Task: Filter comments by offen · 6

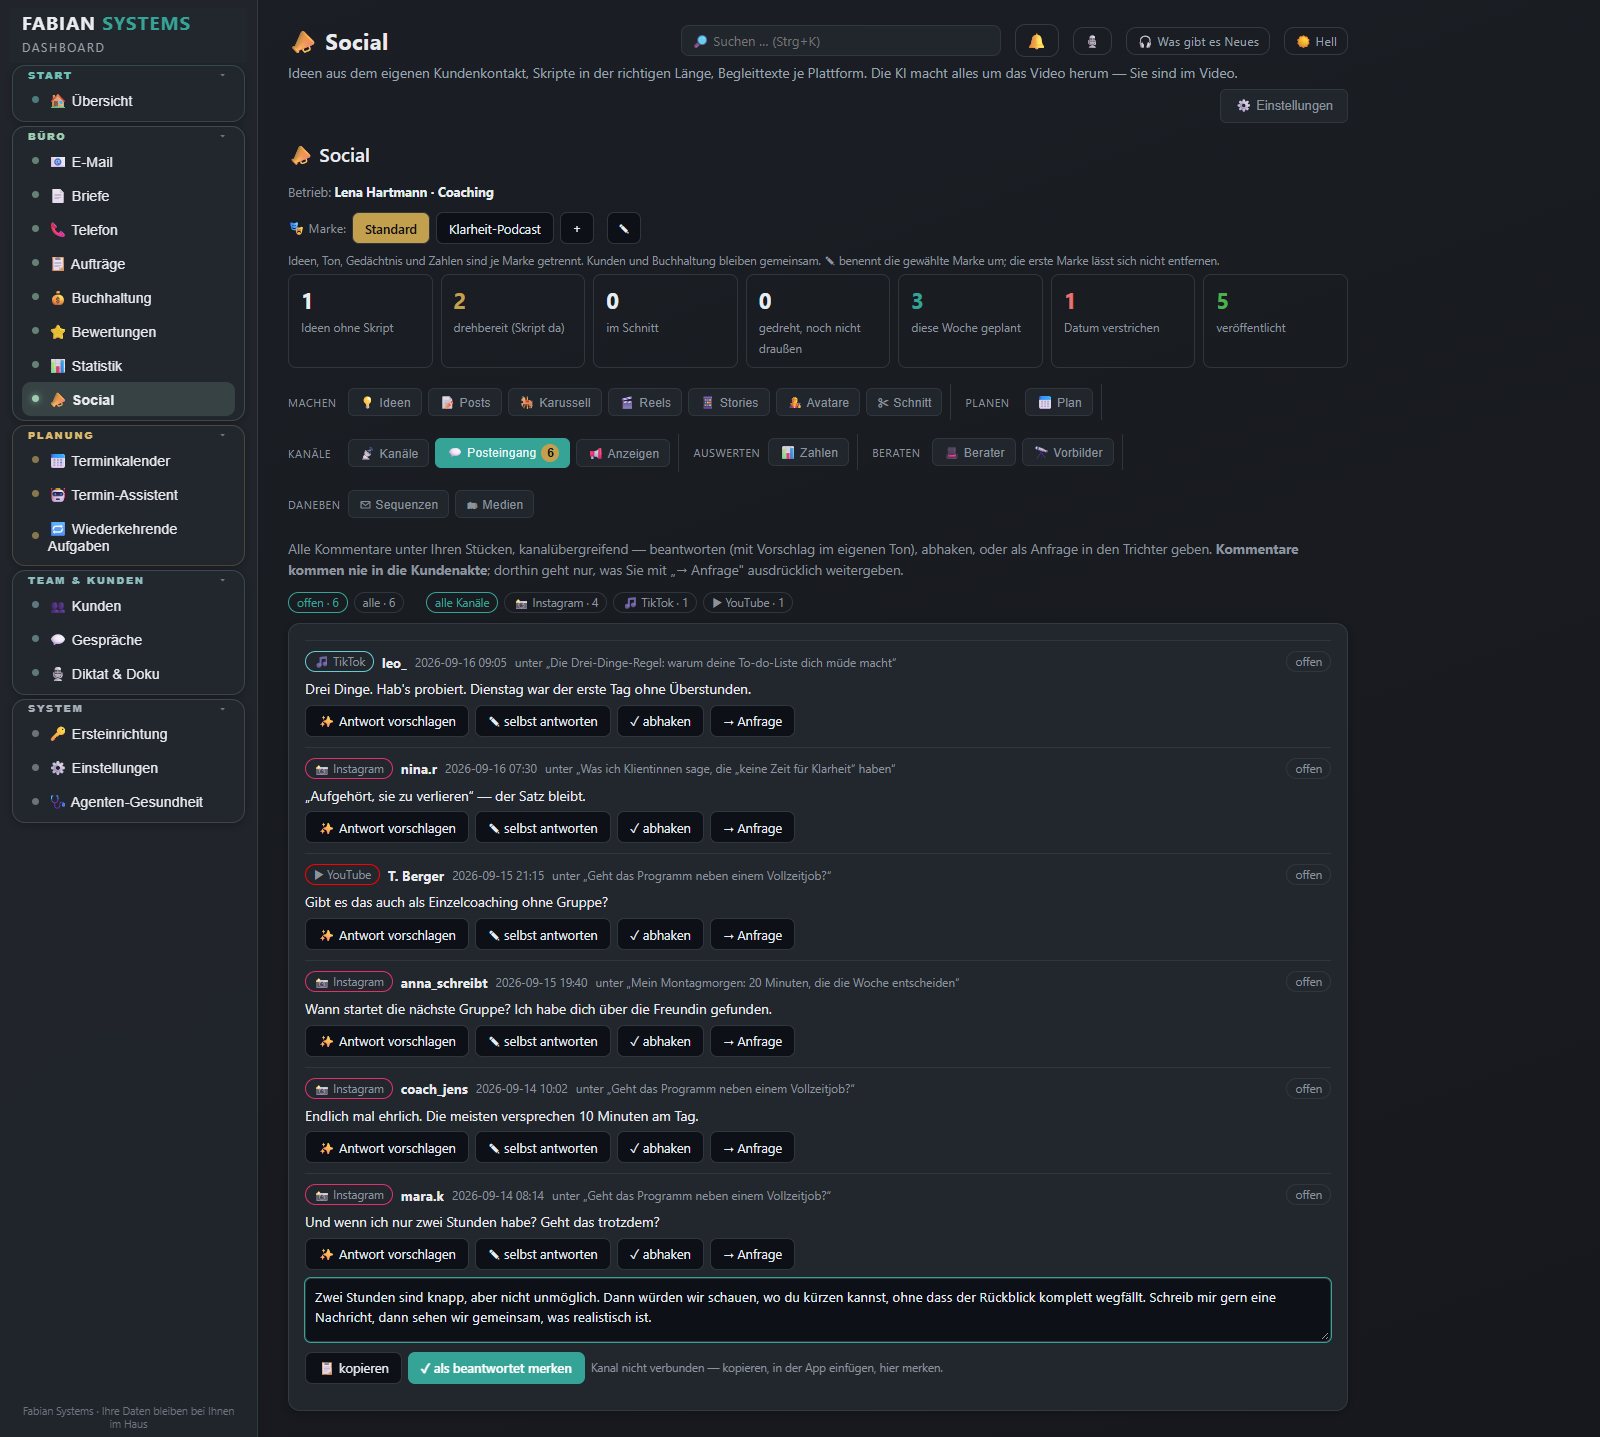Action: point(318,602)
